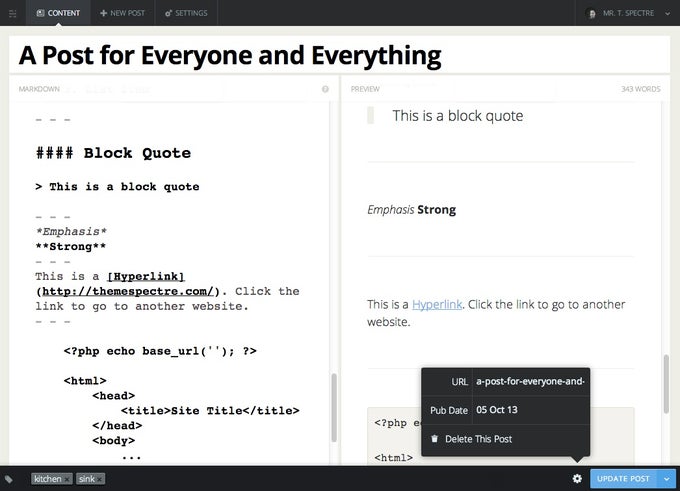
Task: Remove the kitchen tag
Action: pyautogui.click(x=67, y=479)
